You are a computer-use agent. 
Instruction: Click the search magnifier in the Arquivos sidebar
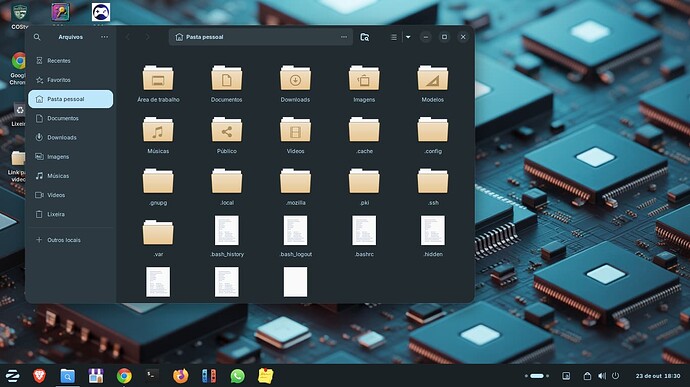click(37, 37)
